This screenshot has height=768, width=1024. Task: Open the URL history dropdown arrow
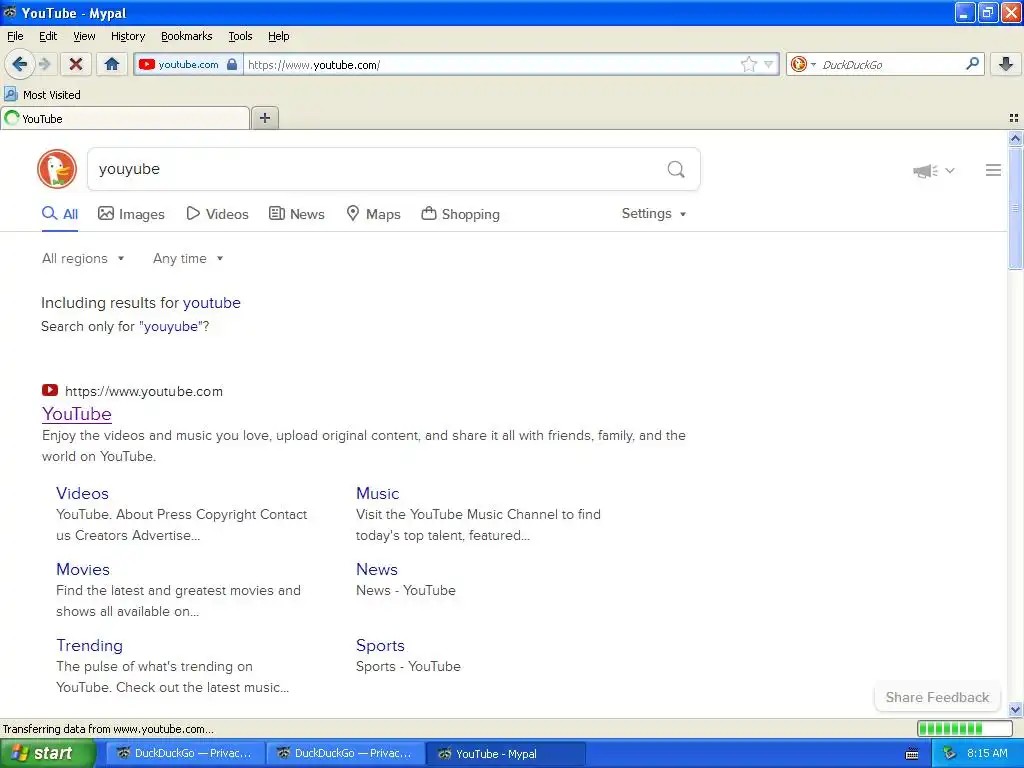pos(769,64)
